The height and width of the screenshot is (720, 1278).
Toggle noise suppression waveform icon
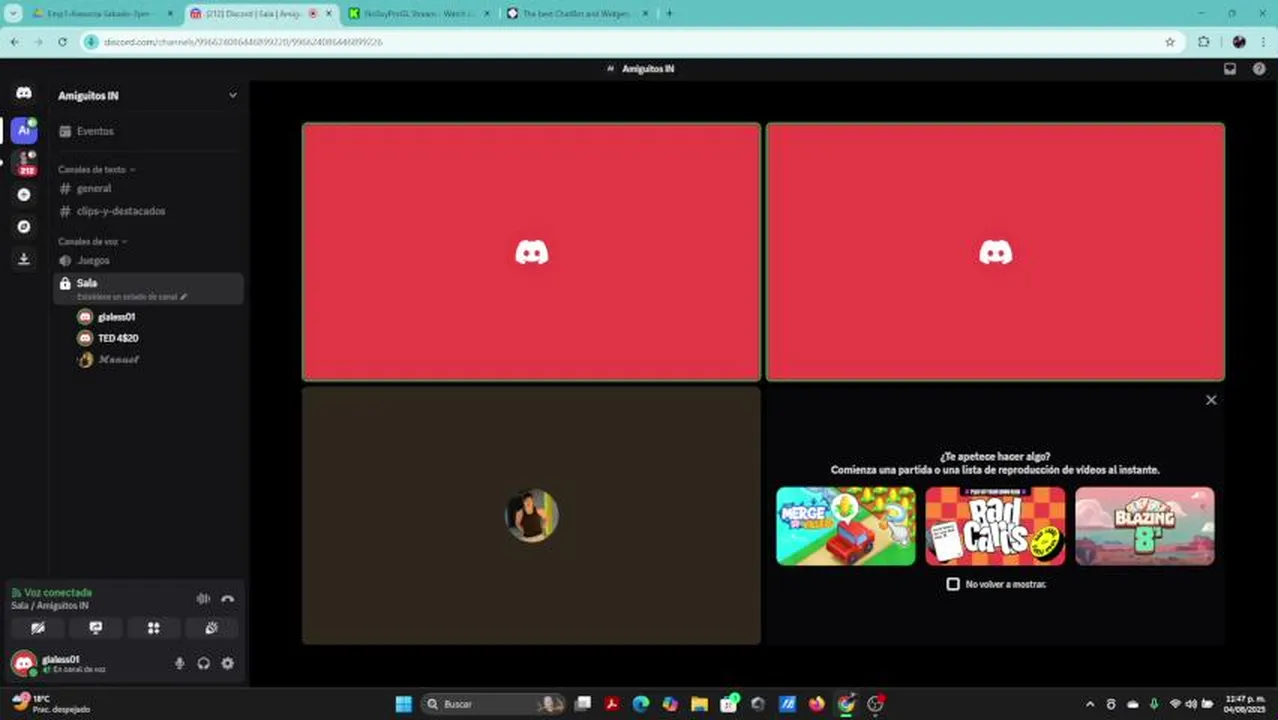203,598
